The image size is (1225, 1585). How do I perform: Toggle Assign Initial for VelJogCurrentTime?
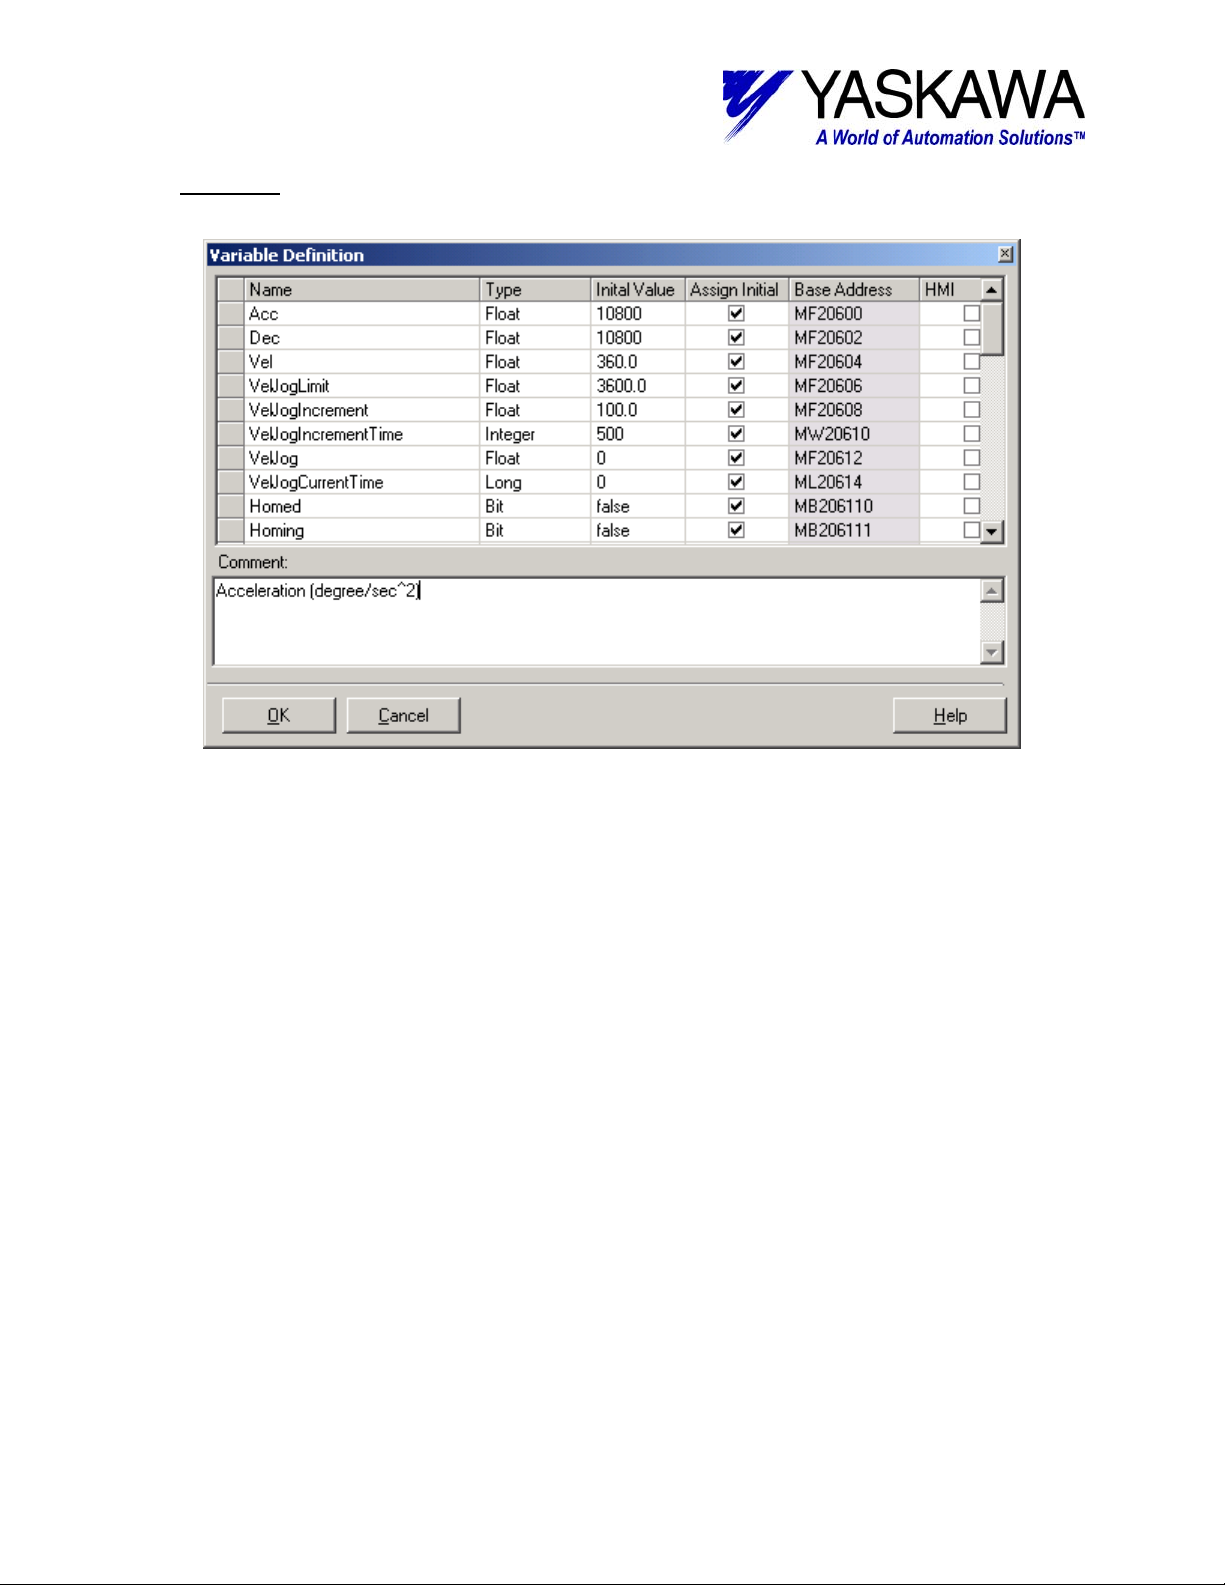(x=736, y=481)
